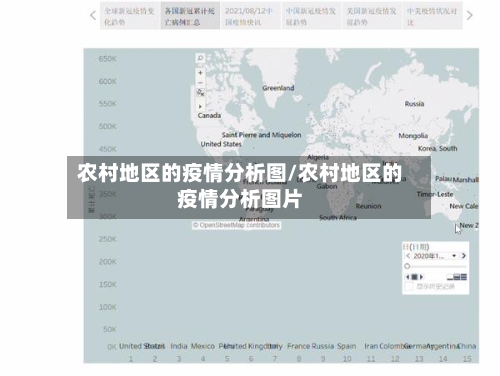The height and width of the screenshot is (376, 500).
Task: Click China on the bar chart axis
Action: pyautogui.click(x=467, y=346)
